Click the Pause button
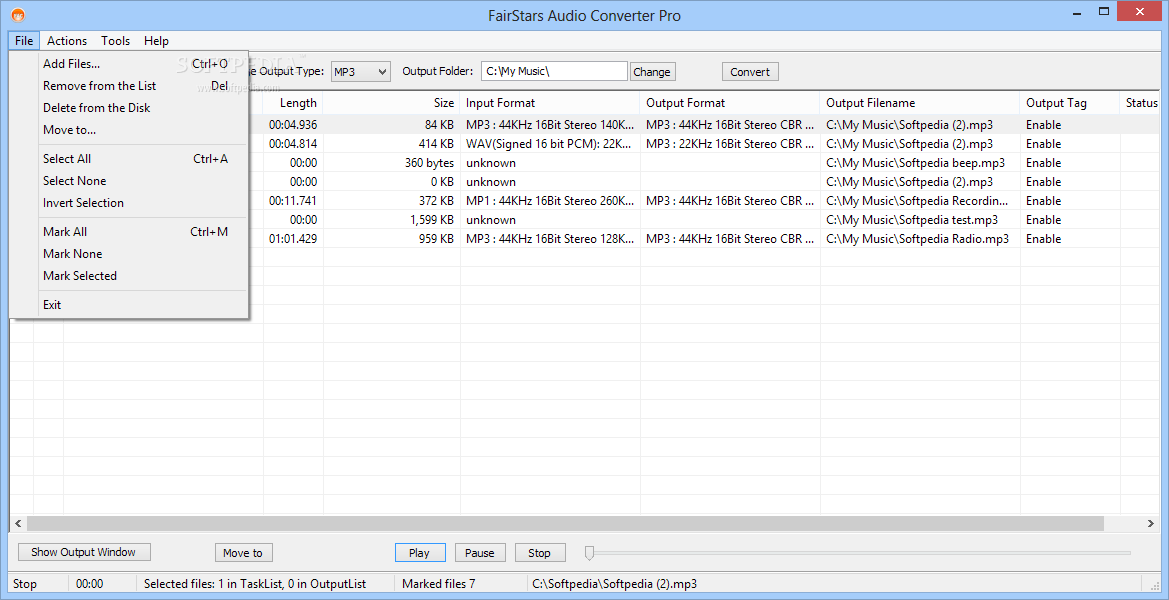 [479, 553]
